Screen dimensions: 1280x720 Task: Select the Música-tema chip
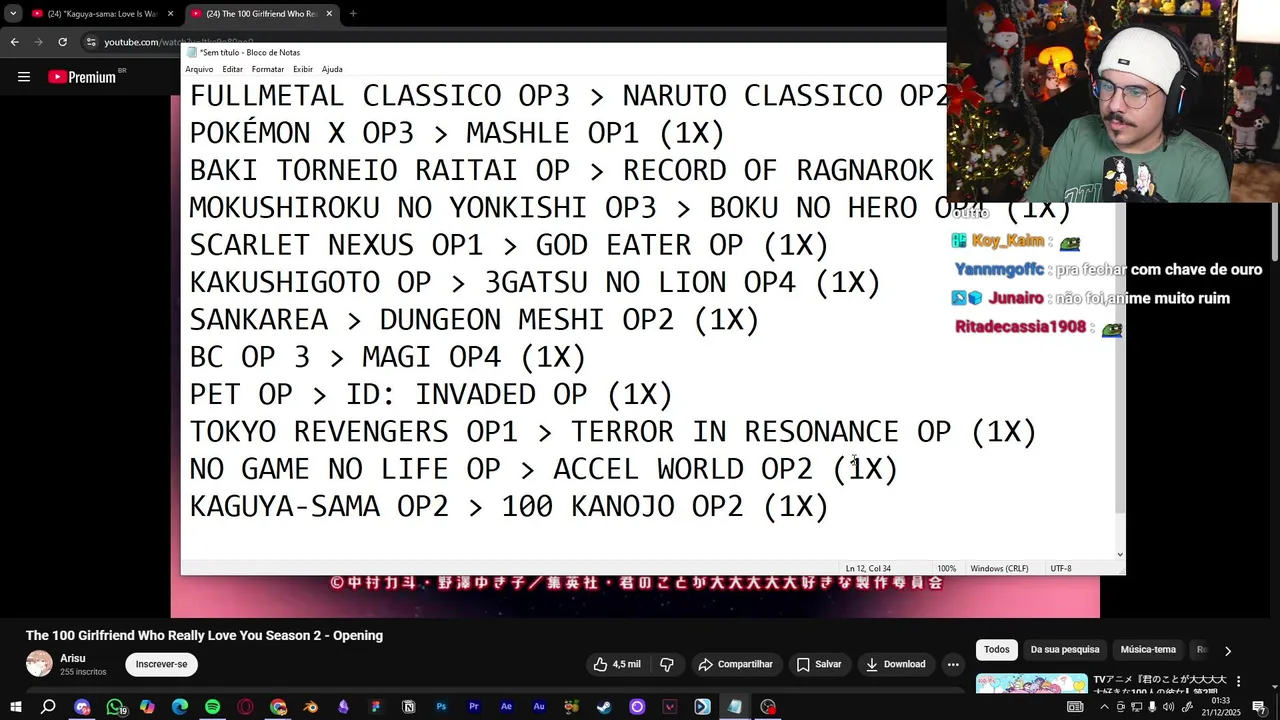click(1148, 650)
